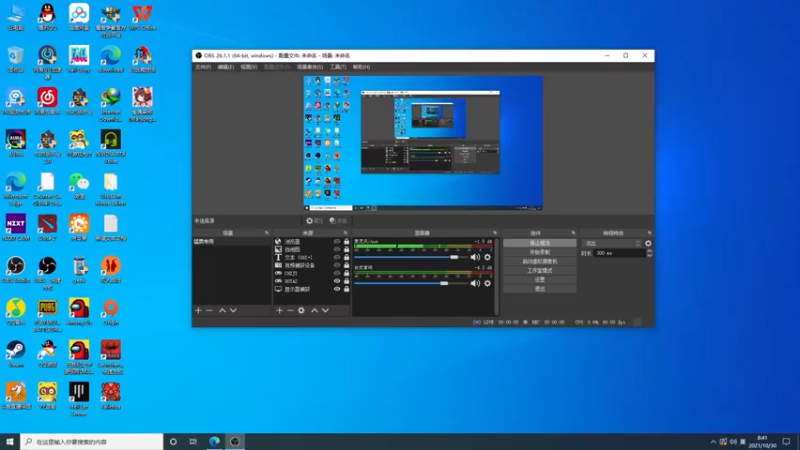Open 麦克风/Aux audio settings gear
800x450 pixels.
[x=487, y=257]
